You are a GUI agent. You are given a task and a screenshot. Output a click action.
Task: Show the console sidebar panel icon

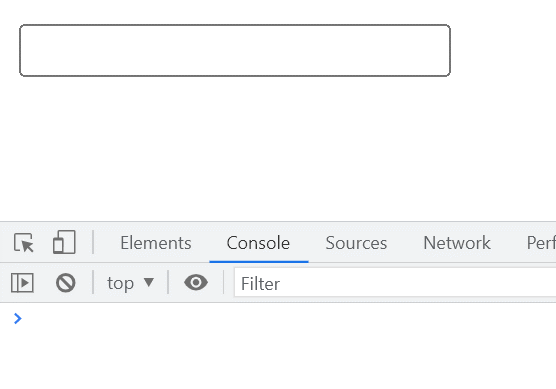(x=22, y=283)
